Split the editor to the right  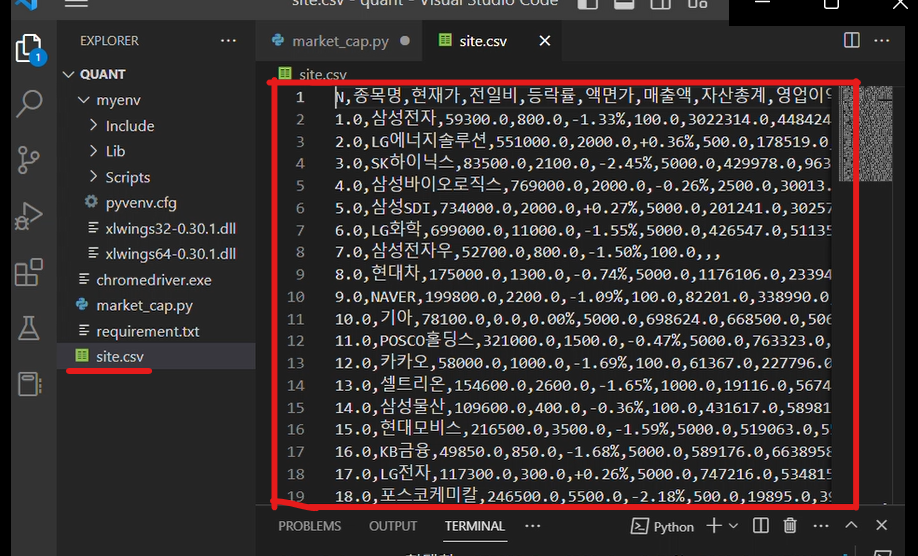(851, 40)
